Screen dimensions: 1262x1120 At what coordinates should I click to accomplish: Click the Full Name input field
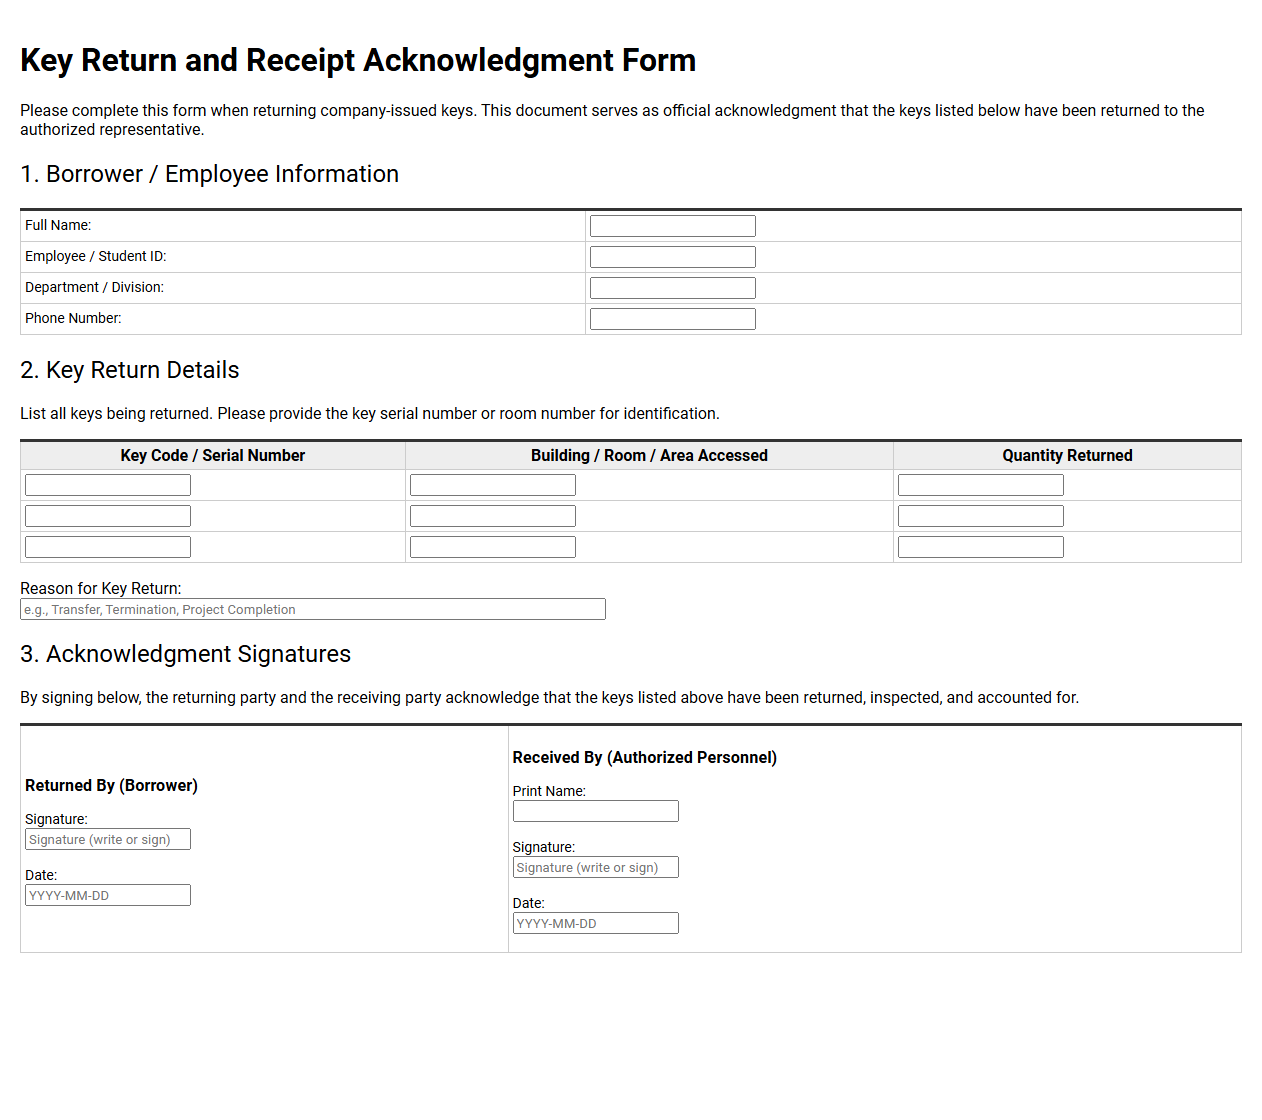(x=673, y=226)
